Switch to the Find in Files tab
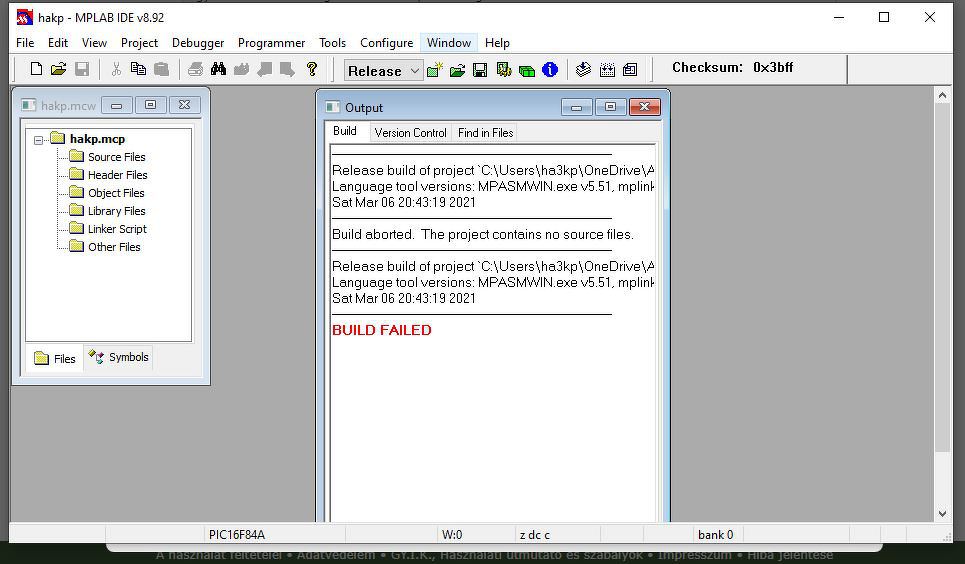This screenshot has width=965, height=564. [485, 132]
